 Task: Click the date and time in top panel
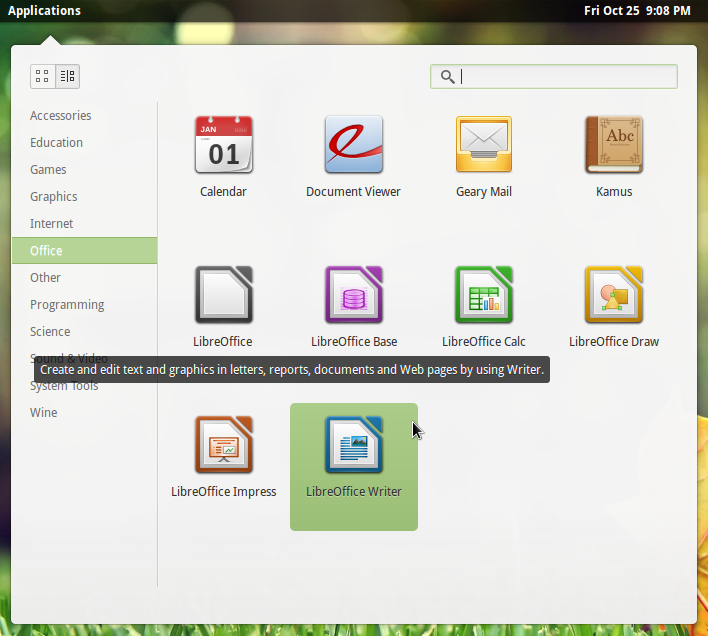point(637,10)
